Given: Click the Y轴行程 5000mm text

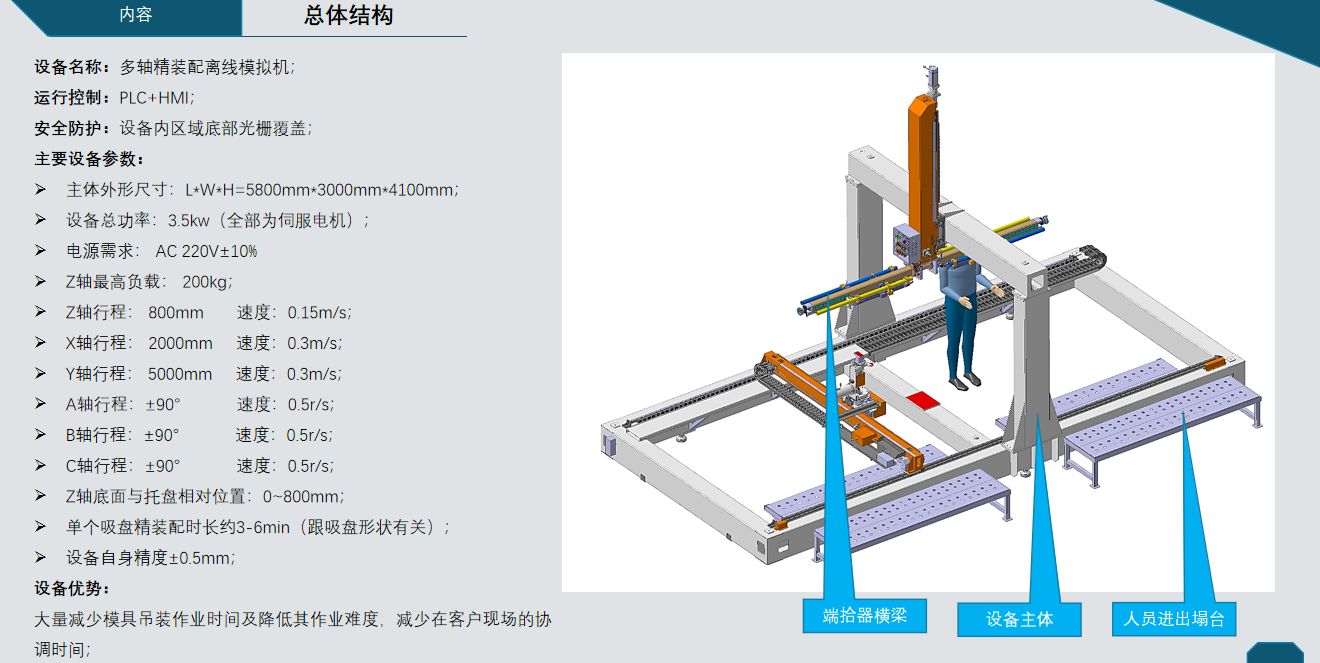Looking at the screenshot, I should [139, 374].
